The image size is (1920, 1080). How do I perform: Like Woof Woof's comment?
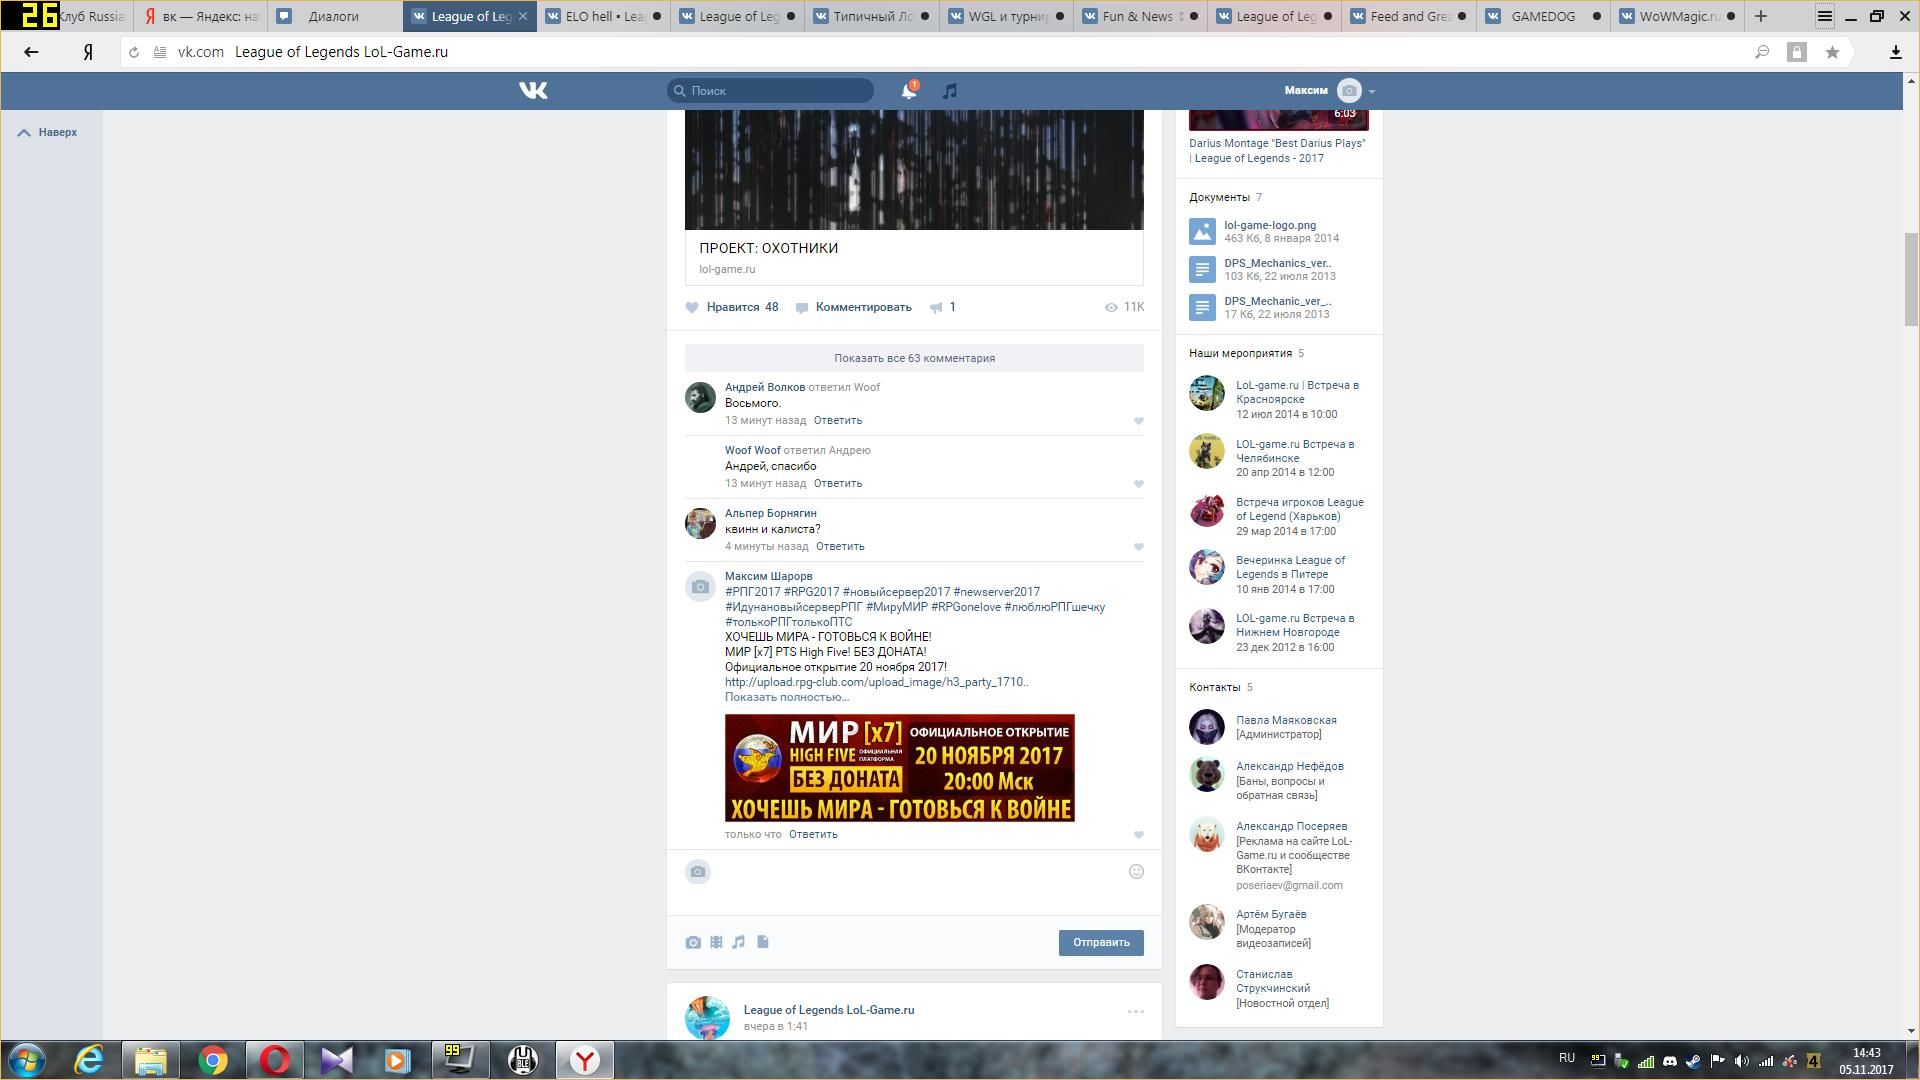pyautogui.click(x=1138, y=484)
